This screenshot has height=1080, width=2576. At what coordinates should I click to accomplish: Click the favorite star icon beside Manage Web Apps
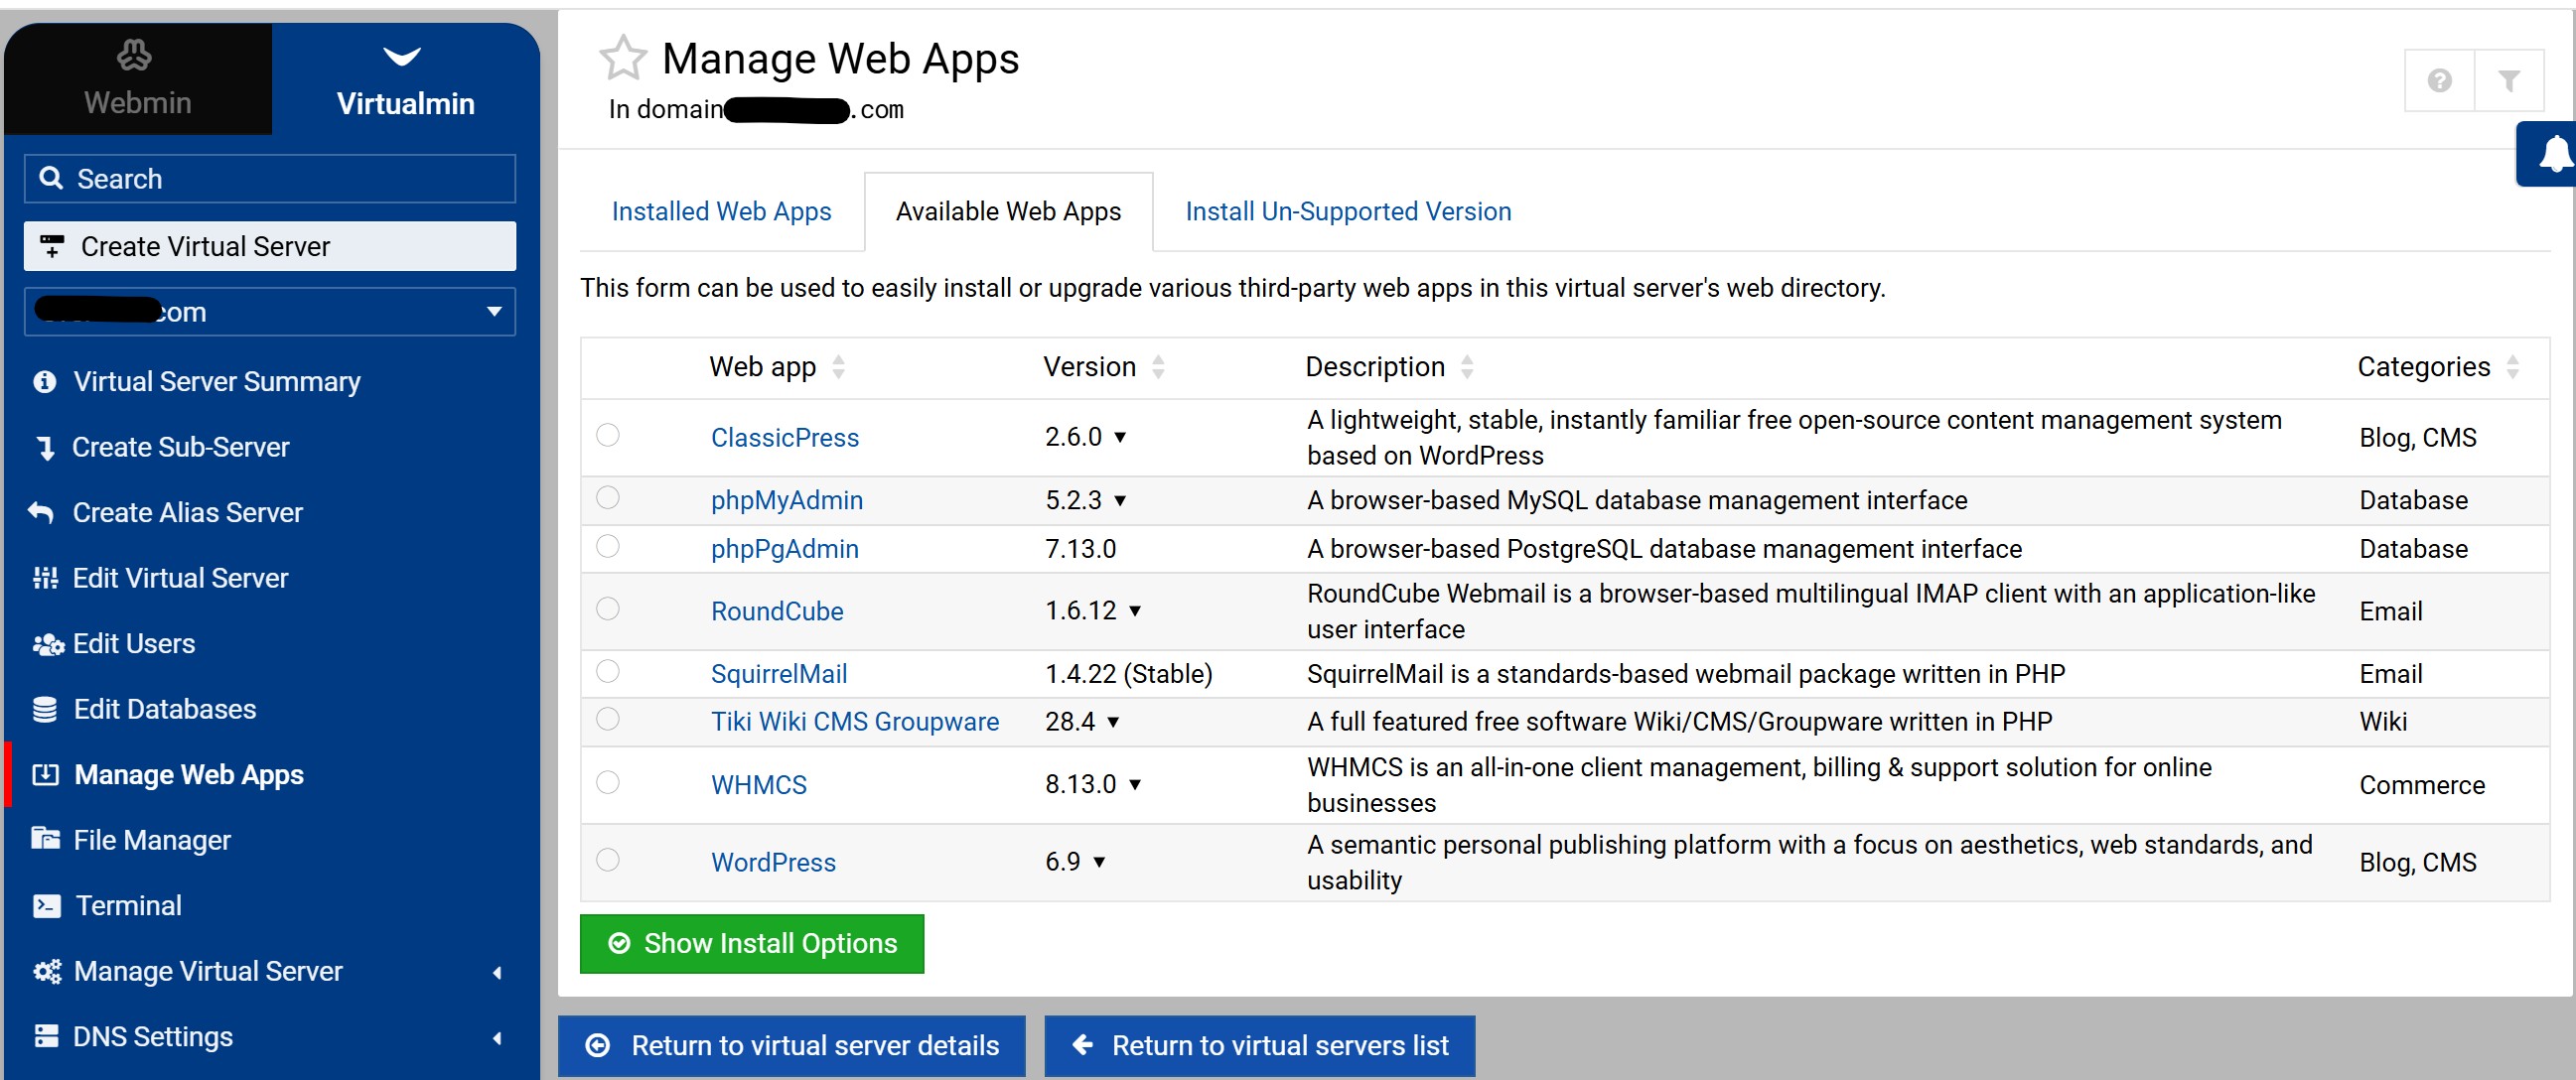[622, 58]
